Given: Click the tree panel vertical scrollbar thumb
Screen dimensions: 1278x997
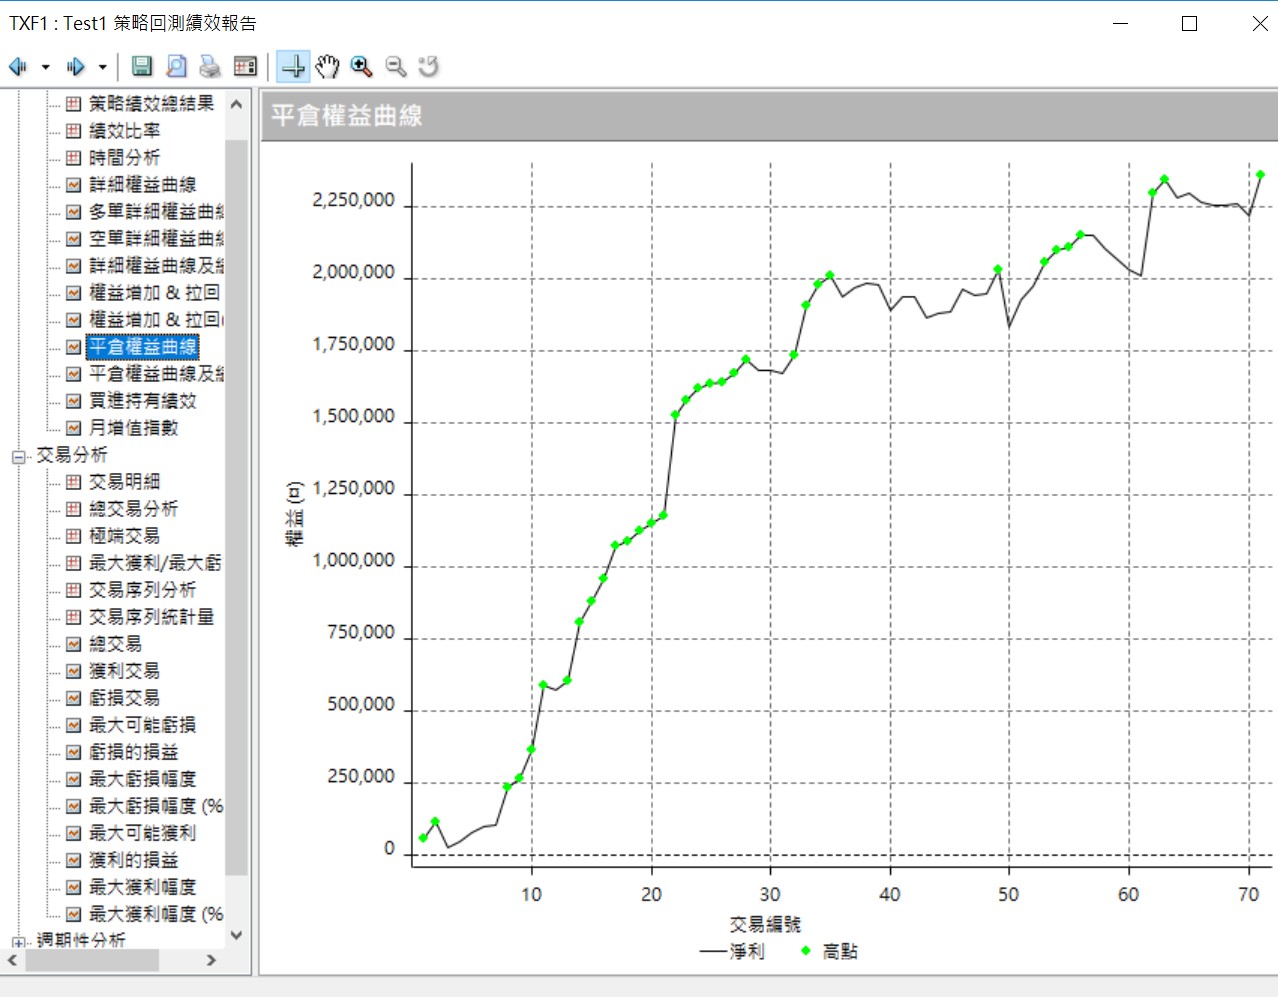Looking at the screenshot, I should [237, 507].
